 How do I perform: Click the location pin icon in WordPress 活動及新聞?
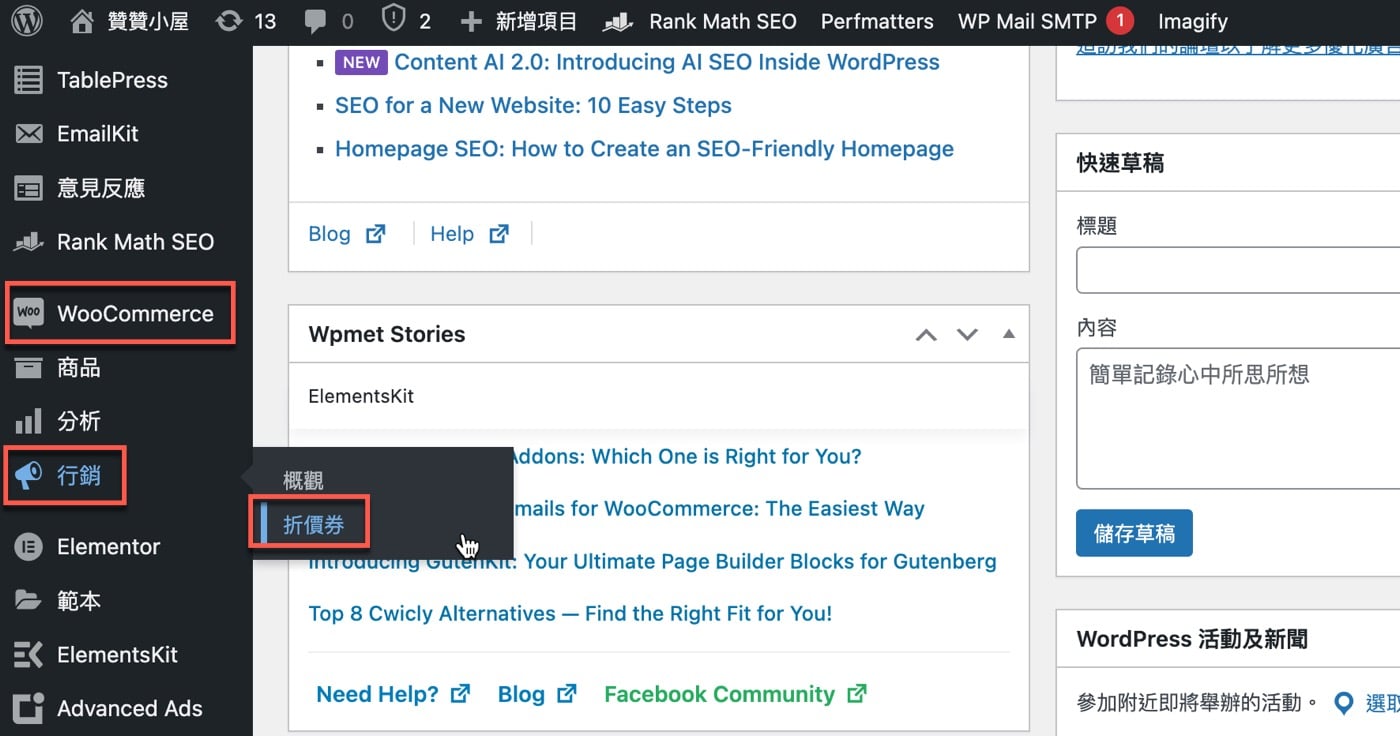(x=1345, y=703)
